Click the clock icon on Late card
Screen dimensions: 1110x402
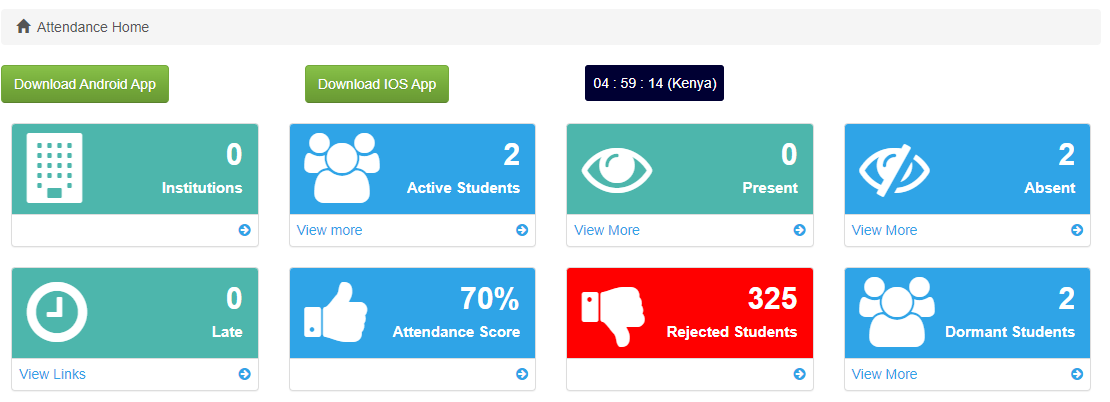pos(57,312)
